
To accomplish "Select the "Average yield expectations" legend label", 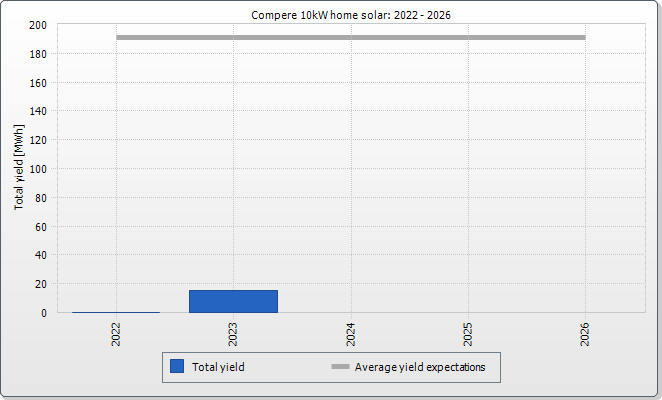I will (x=420, y=367).
